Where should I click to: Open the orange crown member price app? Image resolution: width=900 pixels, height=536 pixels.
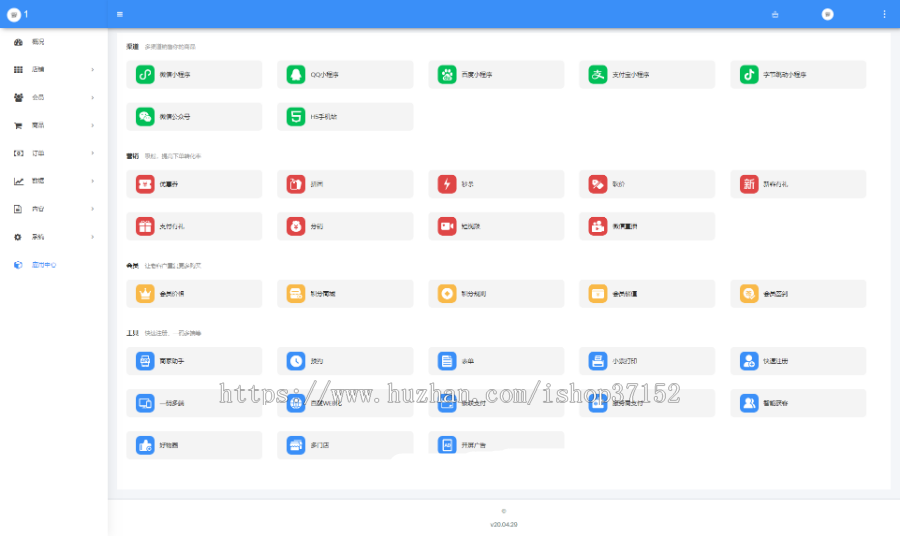194,294
